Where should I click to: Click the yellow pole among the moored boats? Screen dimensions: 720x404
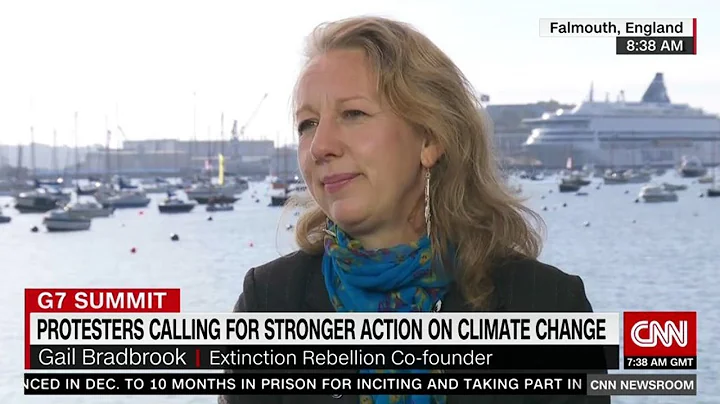221,169
